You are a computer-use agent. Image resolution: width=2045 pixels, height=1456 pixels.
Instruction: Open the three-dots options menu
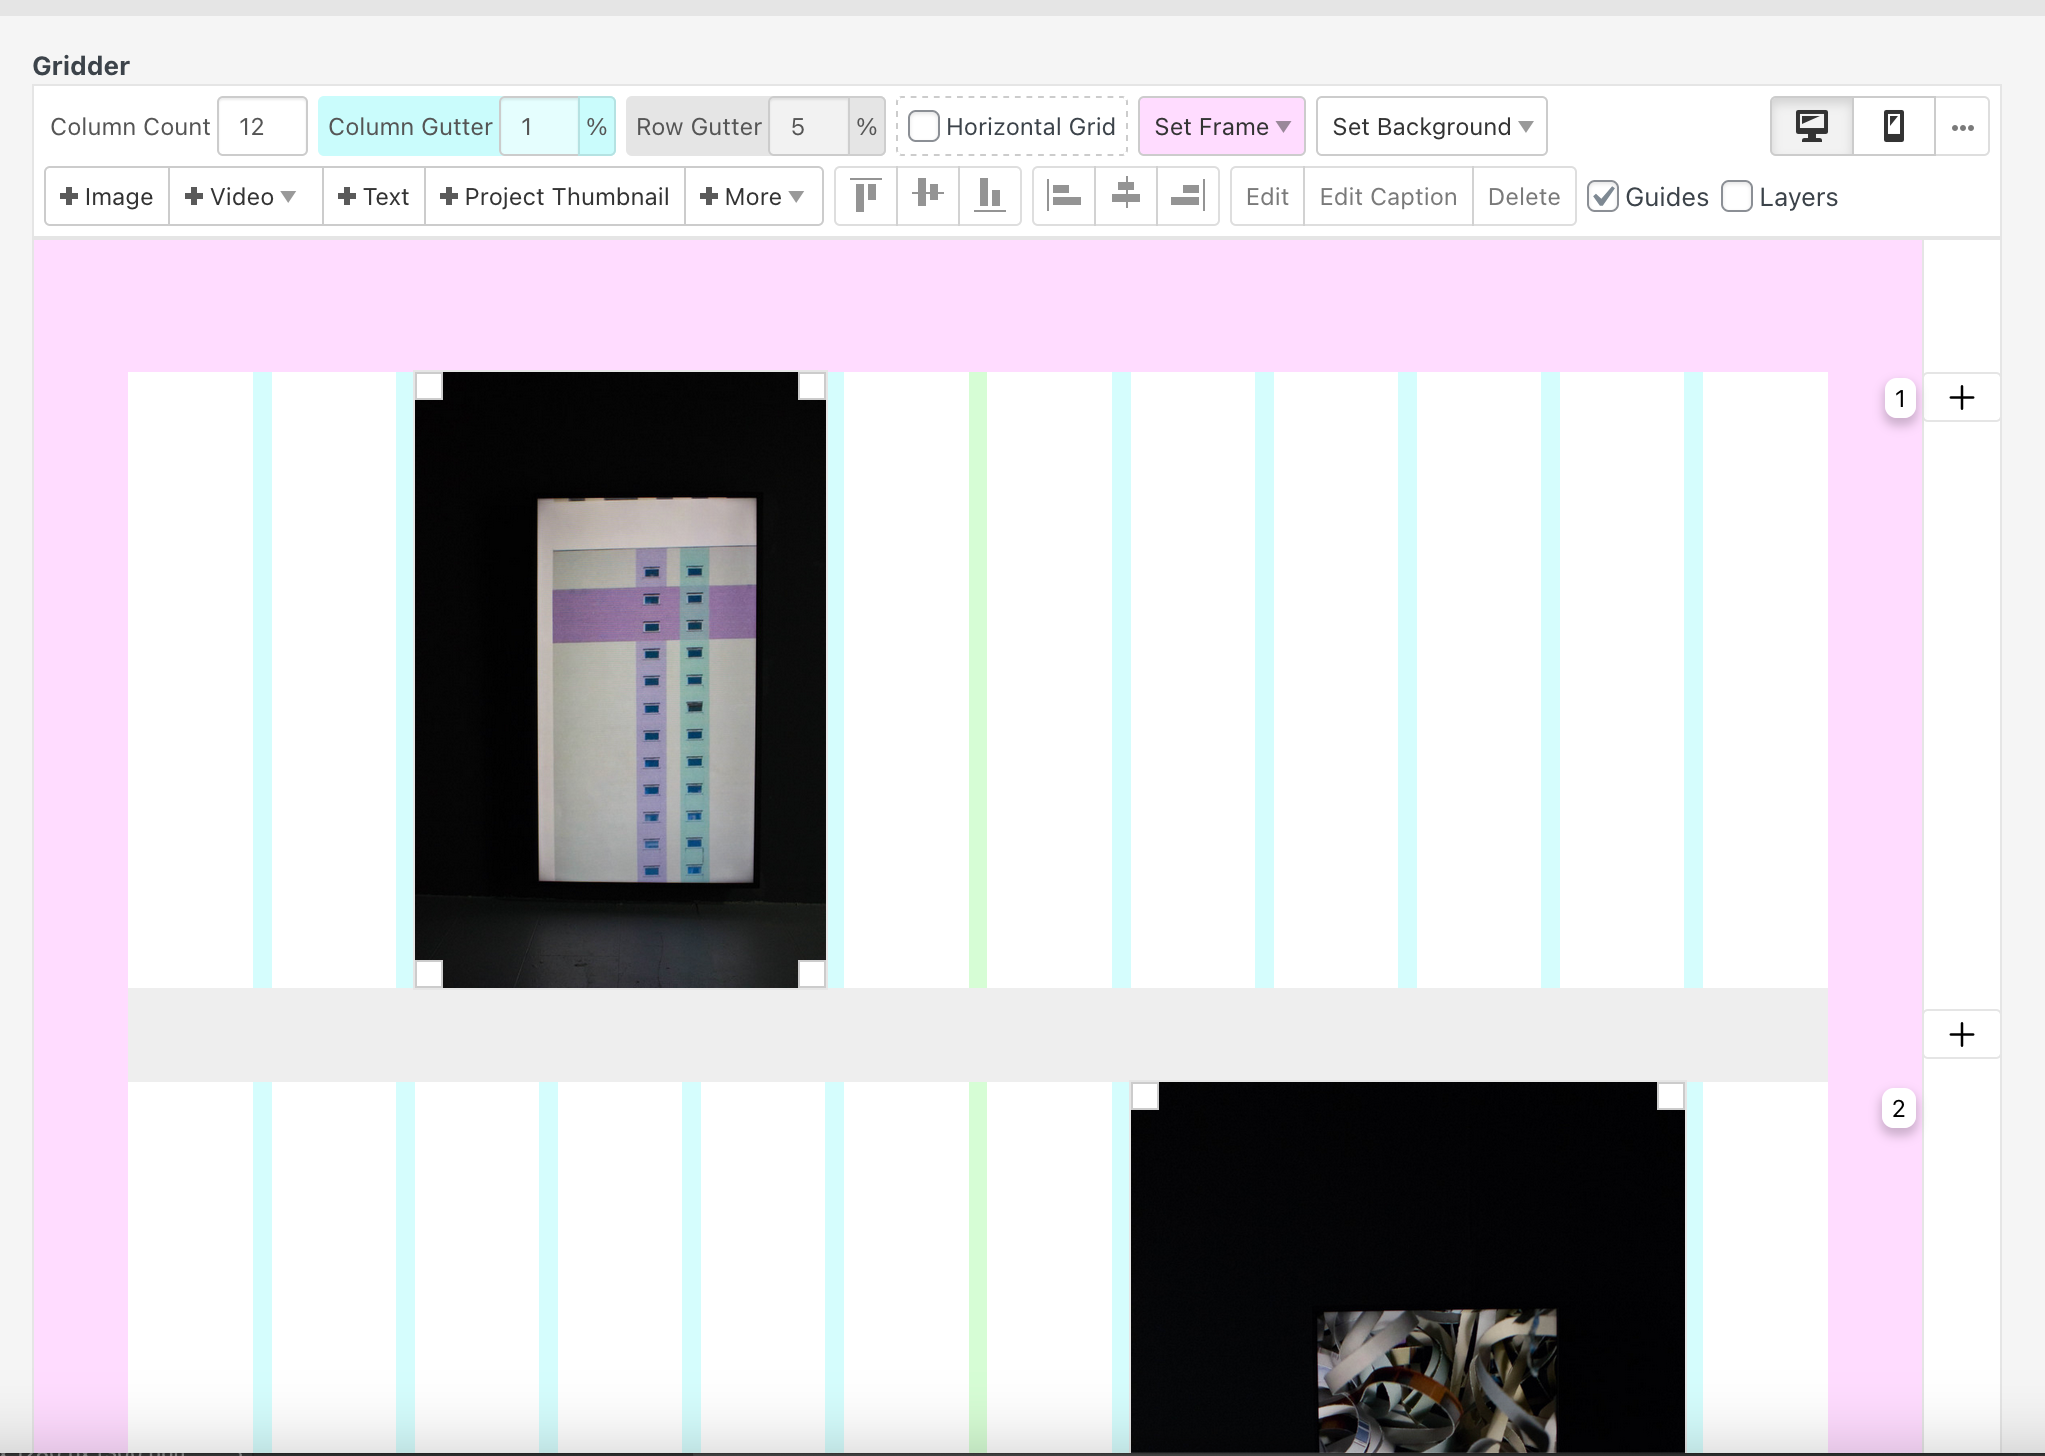pyautogui.click(x=1962, y=127)
